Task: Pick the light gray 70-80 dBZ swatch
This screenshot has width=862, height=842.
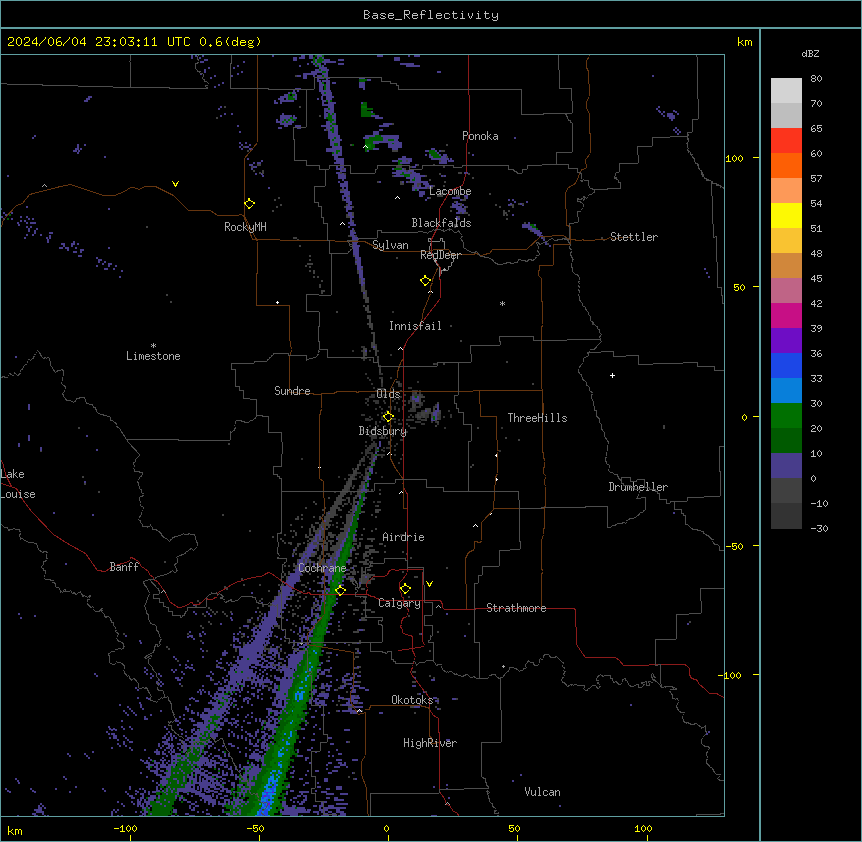Action: [x=786, y=91]
